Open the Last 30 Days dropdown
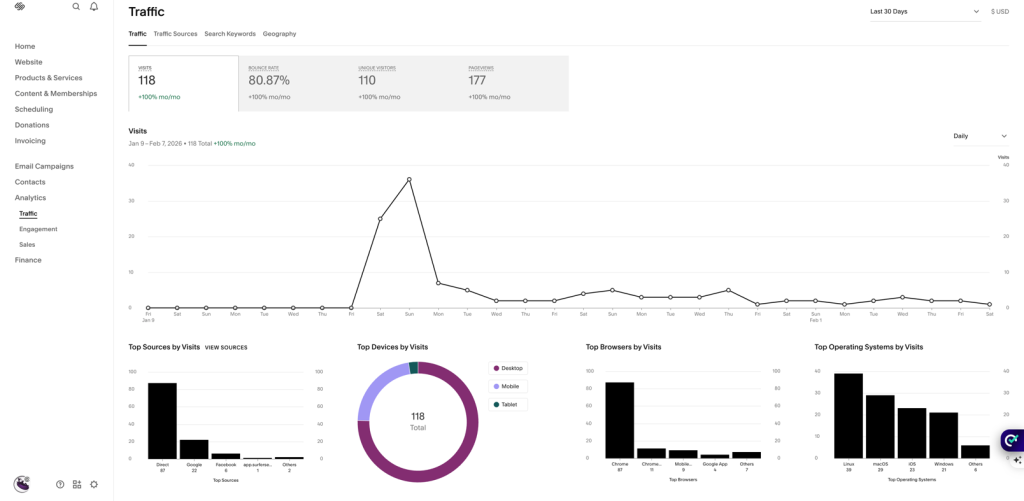1024x501 pixels. tap(924, 12)
